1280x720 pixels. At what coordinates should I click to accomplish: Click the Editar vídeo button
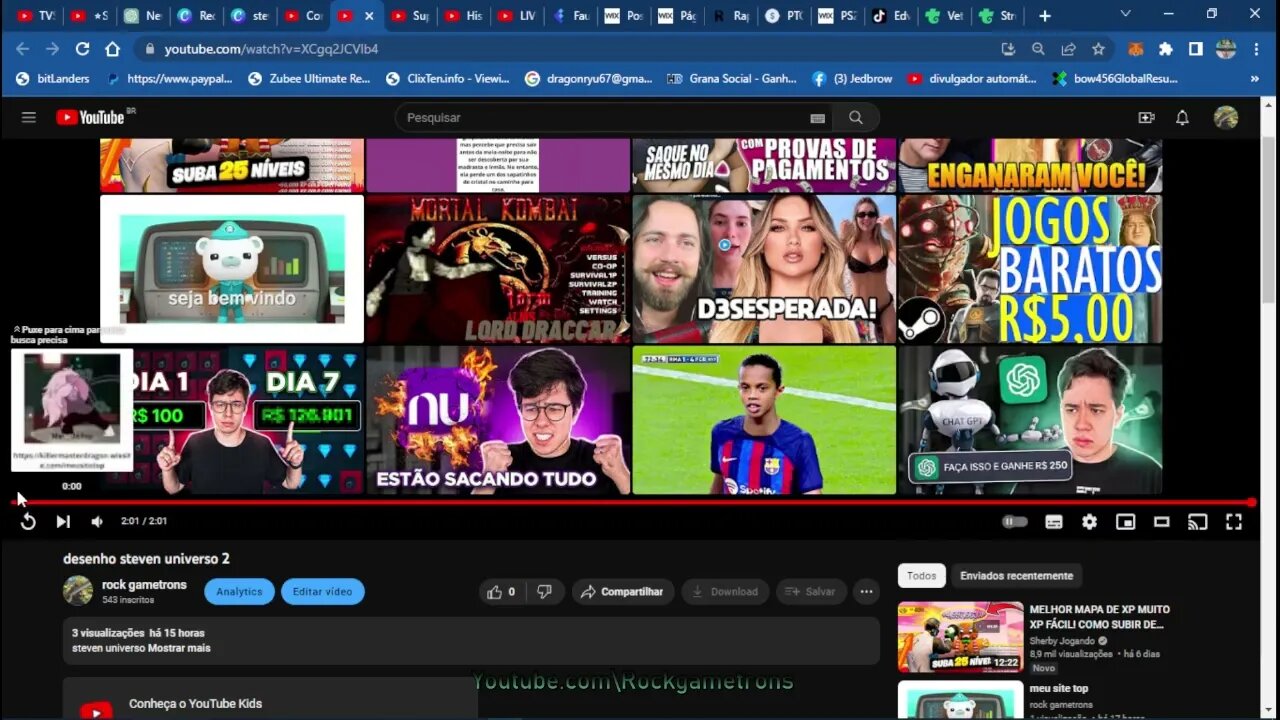[x=323, y=592]
